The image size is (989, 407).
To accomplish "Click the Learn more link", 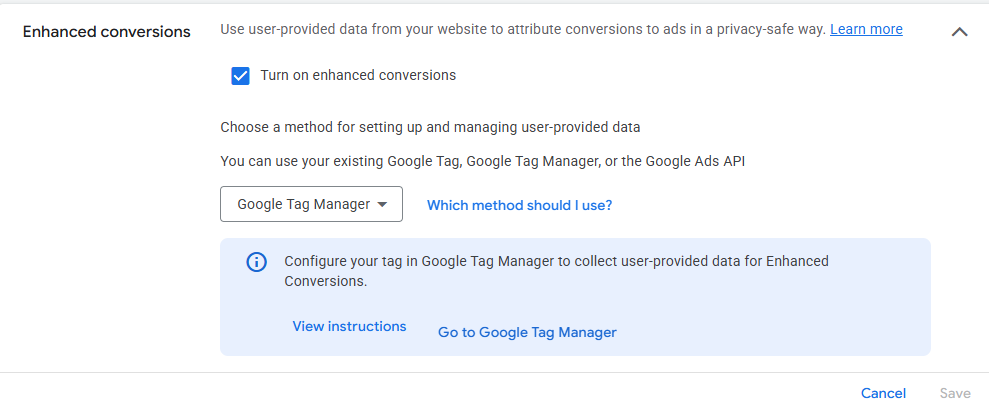I will pyautogui.click(x=866, y=29).
